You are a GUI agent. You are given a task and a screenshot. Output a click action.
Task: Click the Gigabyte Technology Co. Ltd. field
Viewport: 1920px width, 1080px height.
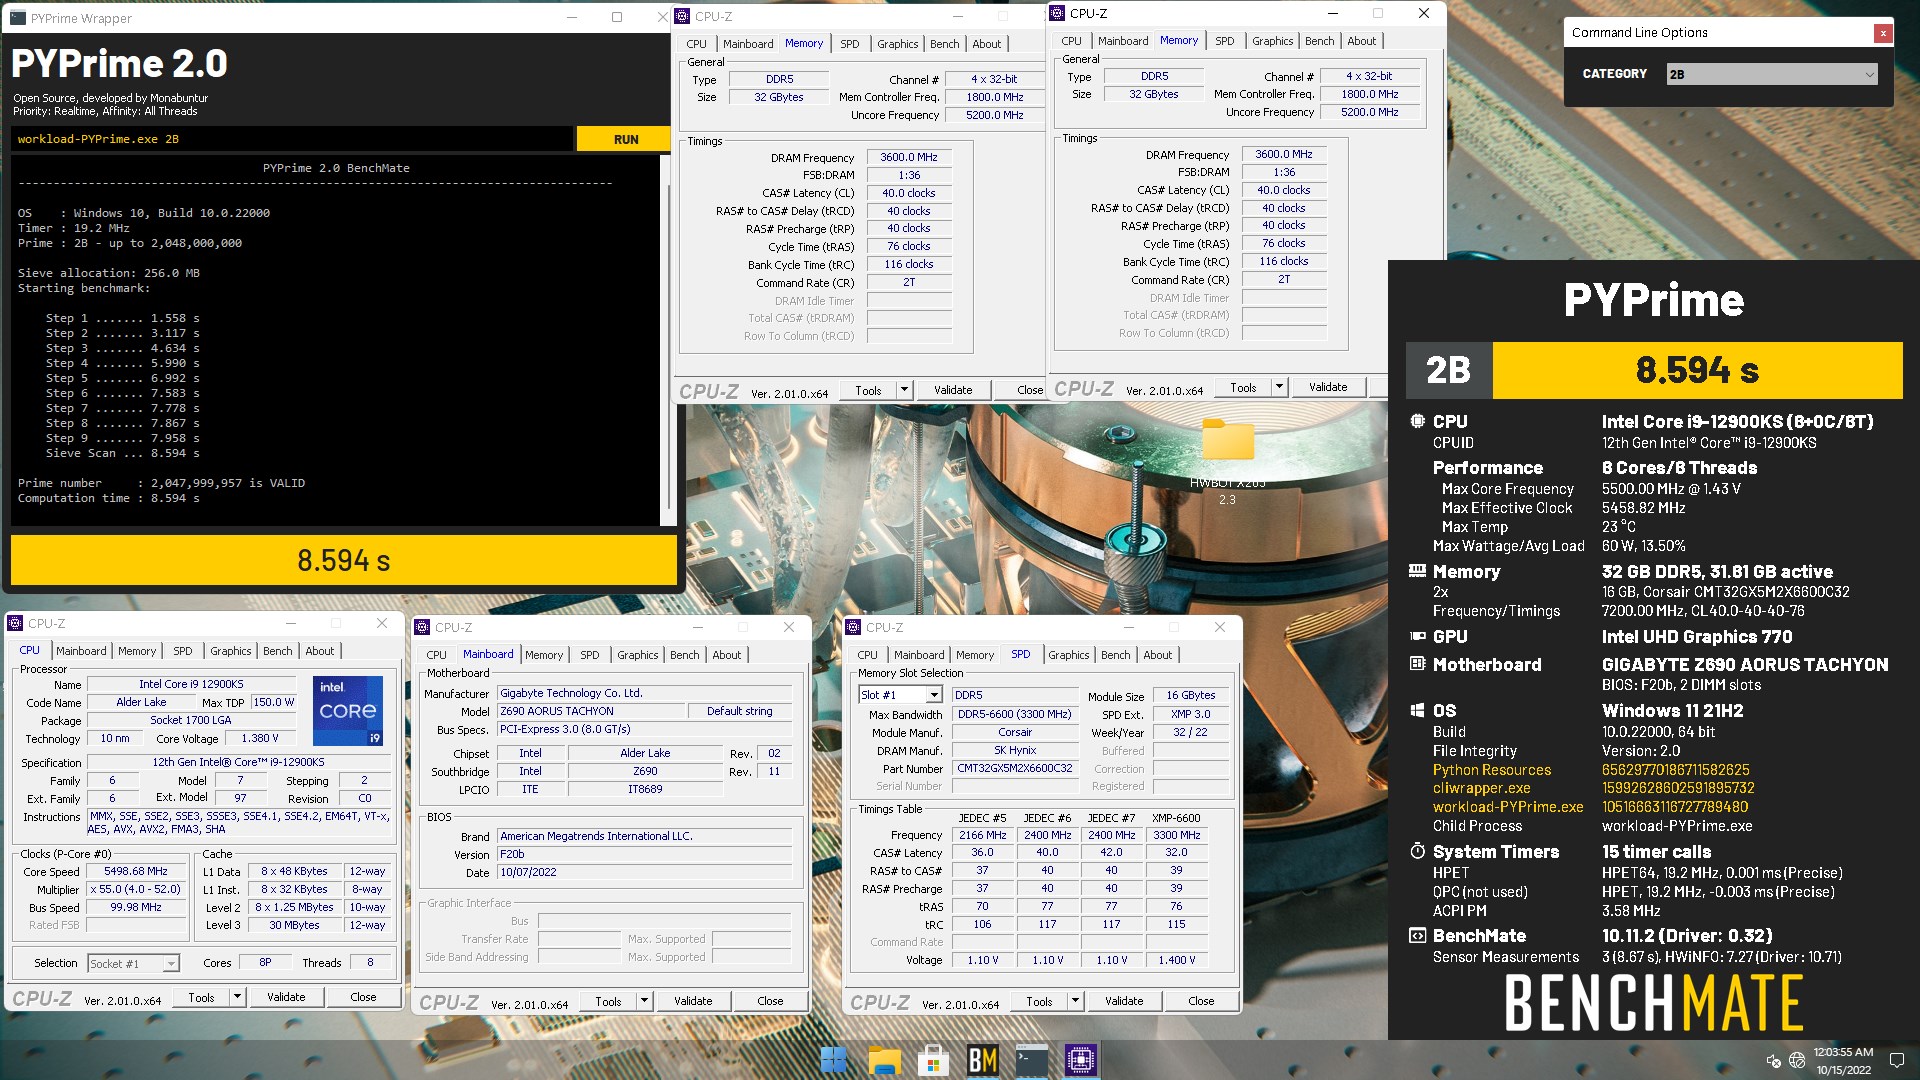click(x=645, y=693)
